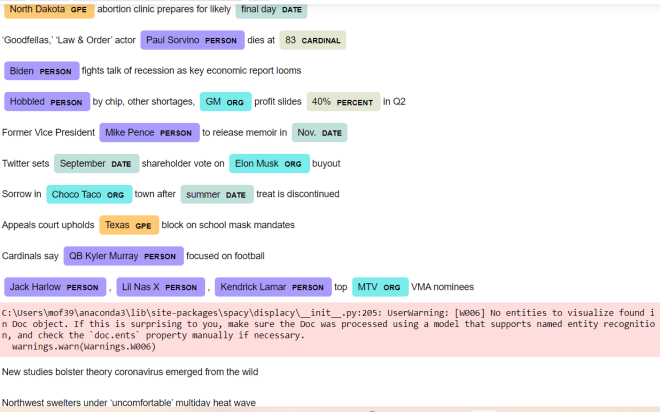660x412 pixels.
Task: Select the 'September' DATE entity
Action: click(x=96, y=163)
